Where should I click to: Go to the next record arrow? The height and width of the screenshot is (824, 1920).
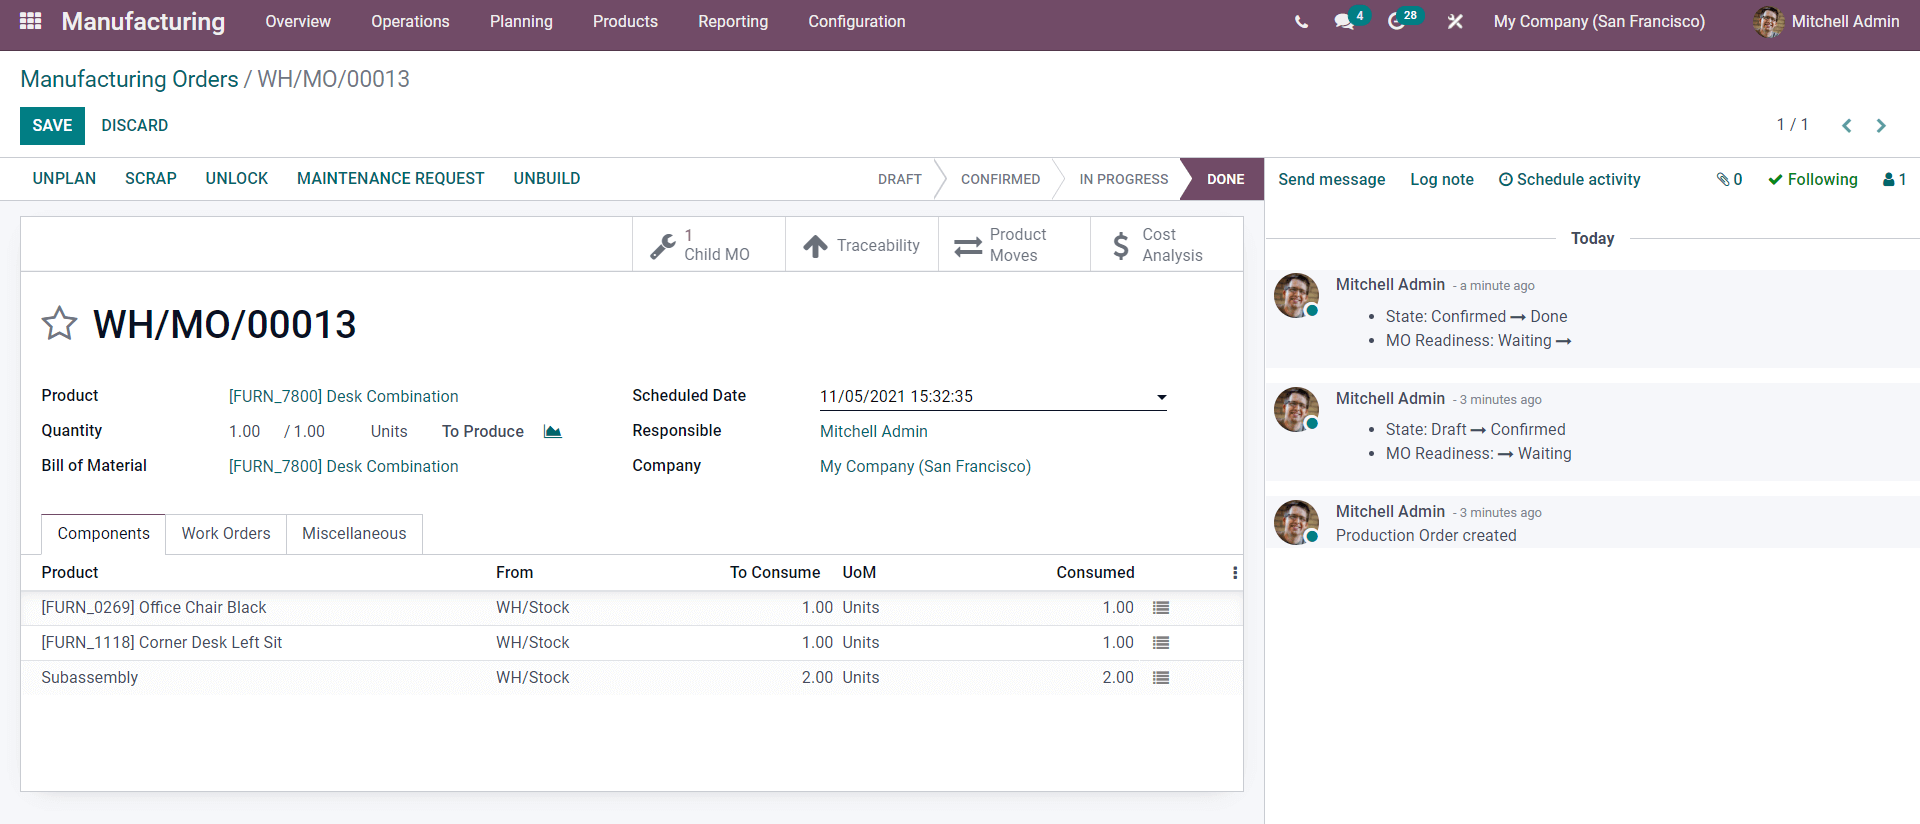tap(1881, 125)
